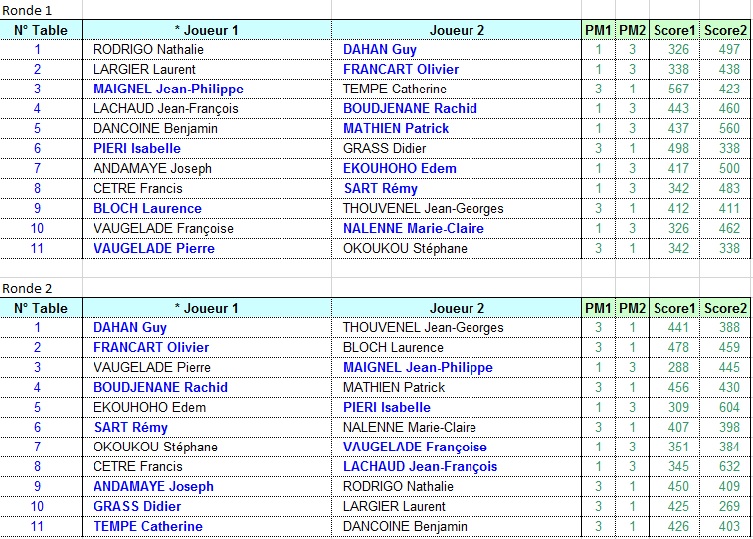The width and height of the screenshot is (753, 539).
Task: Click 'PM2' header in Ronde 2
Action: click(x=632, y=308)
